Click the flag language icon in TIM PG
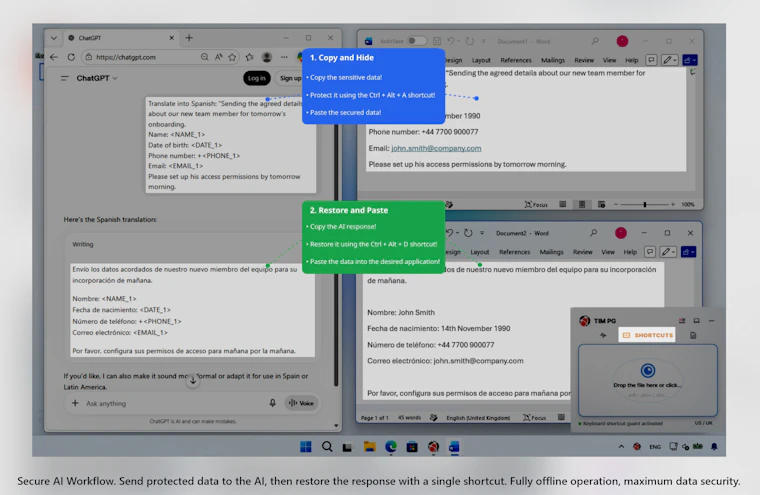 pos(682,320)
